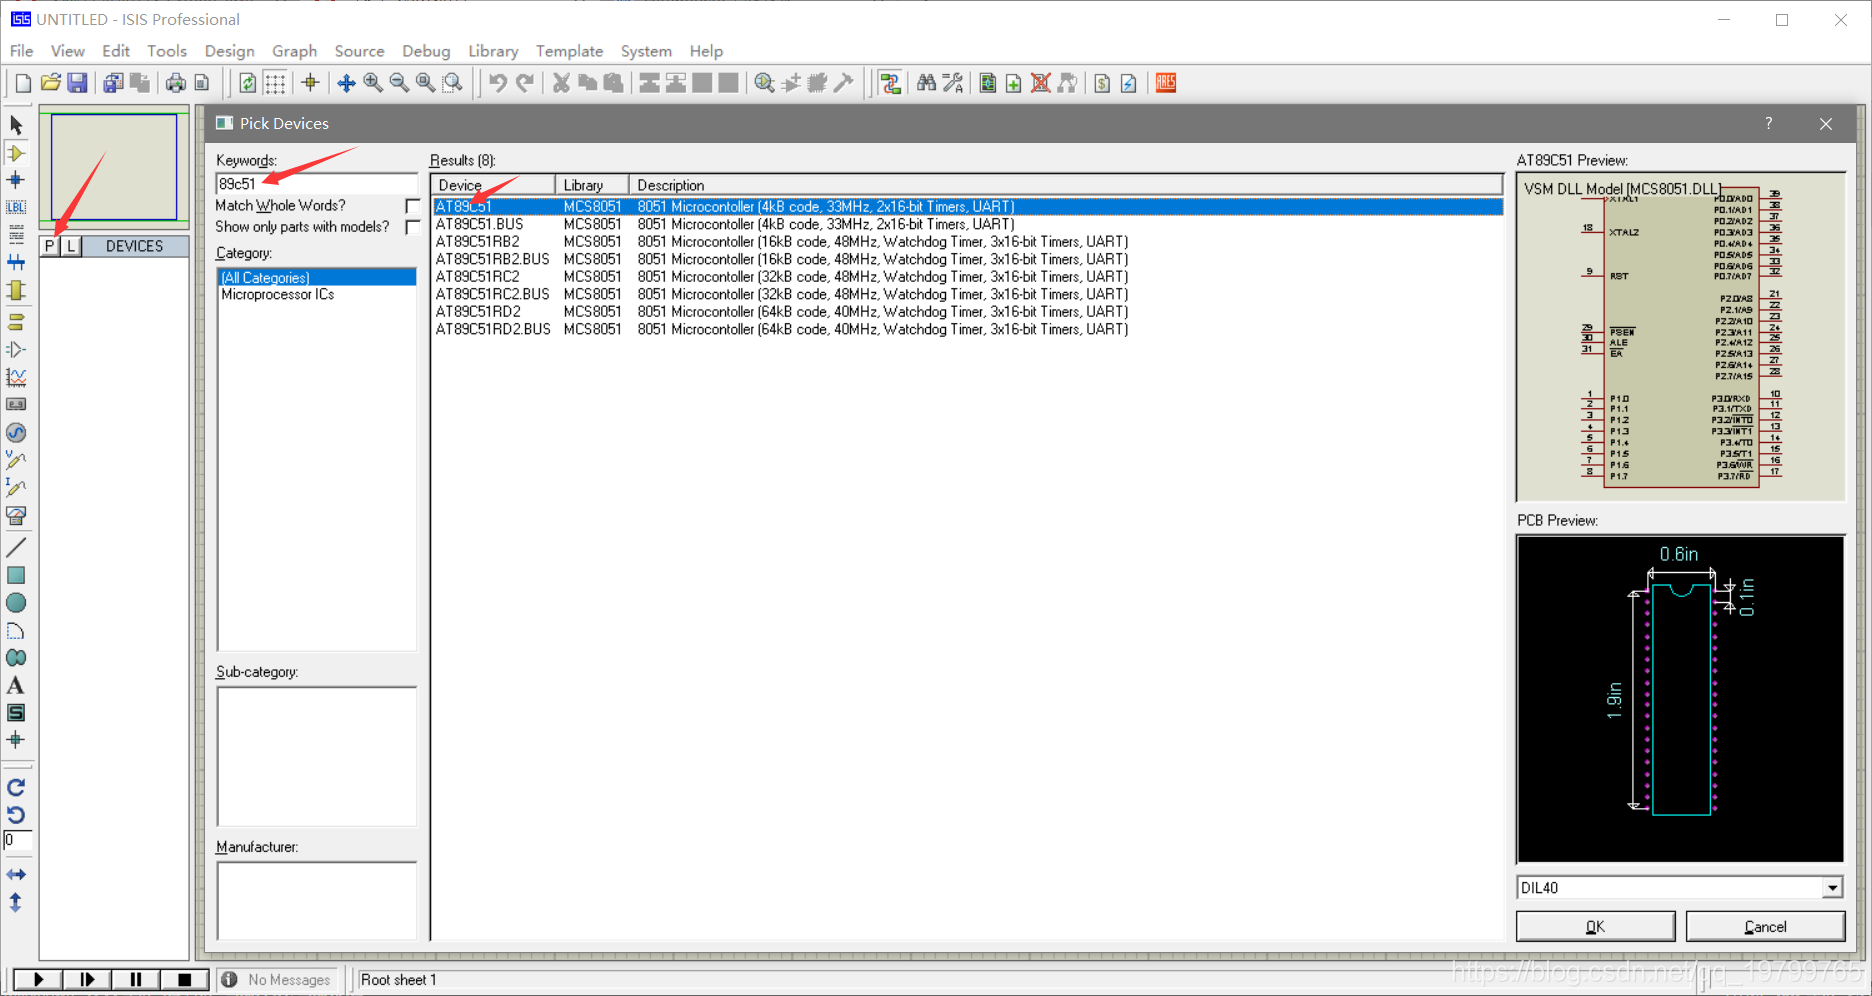The image size is (1872, 996).
Task: Close the Pick Devices dialog
Action: coord(1826,124)
